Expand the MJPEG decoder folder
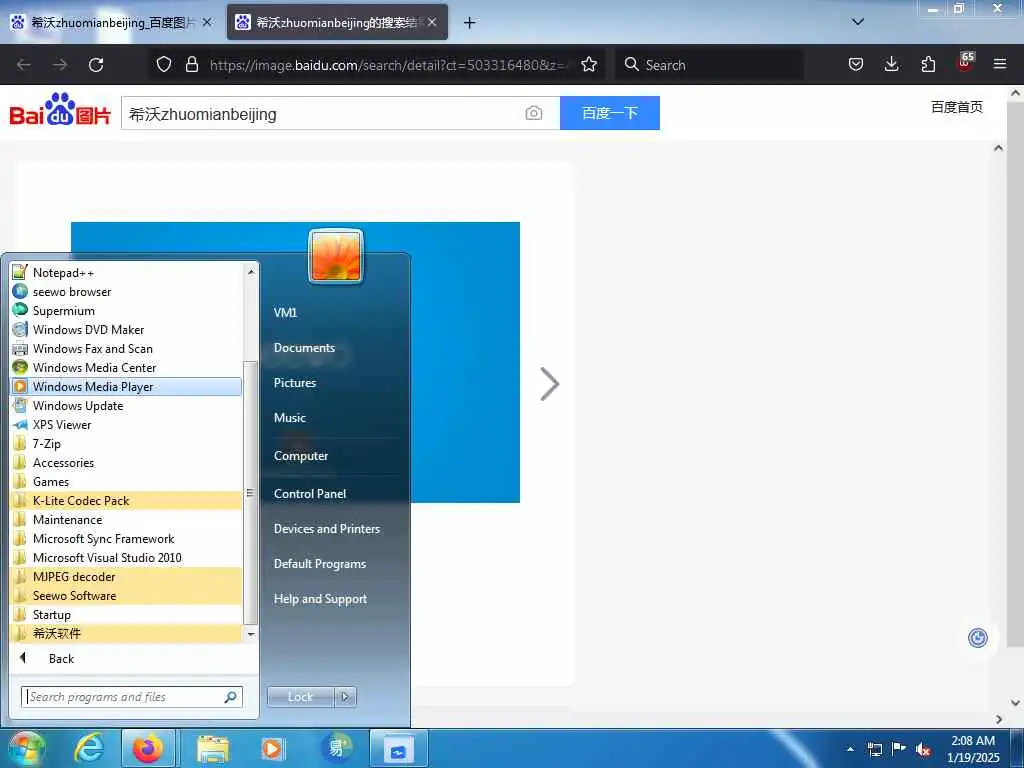Screen dimensions: 1024x768 click(x=126, y=577)
